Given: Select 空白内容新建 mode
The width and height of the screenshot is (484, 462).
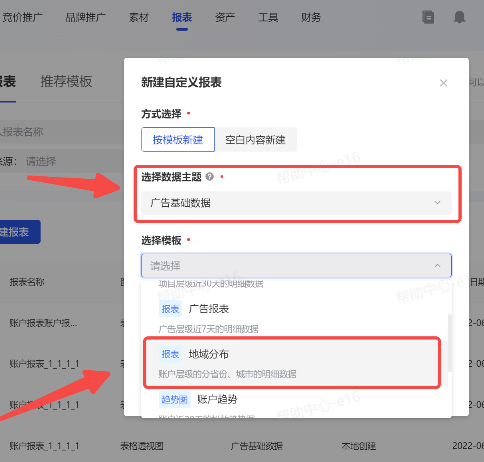Looking at the screenshot, I should coord(255,139).
